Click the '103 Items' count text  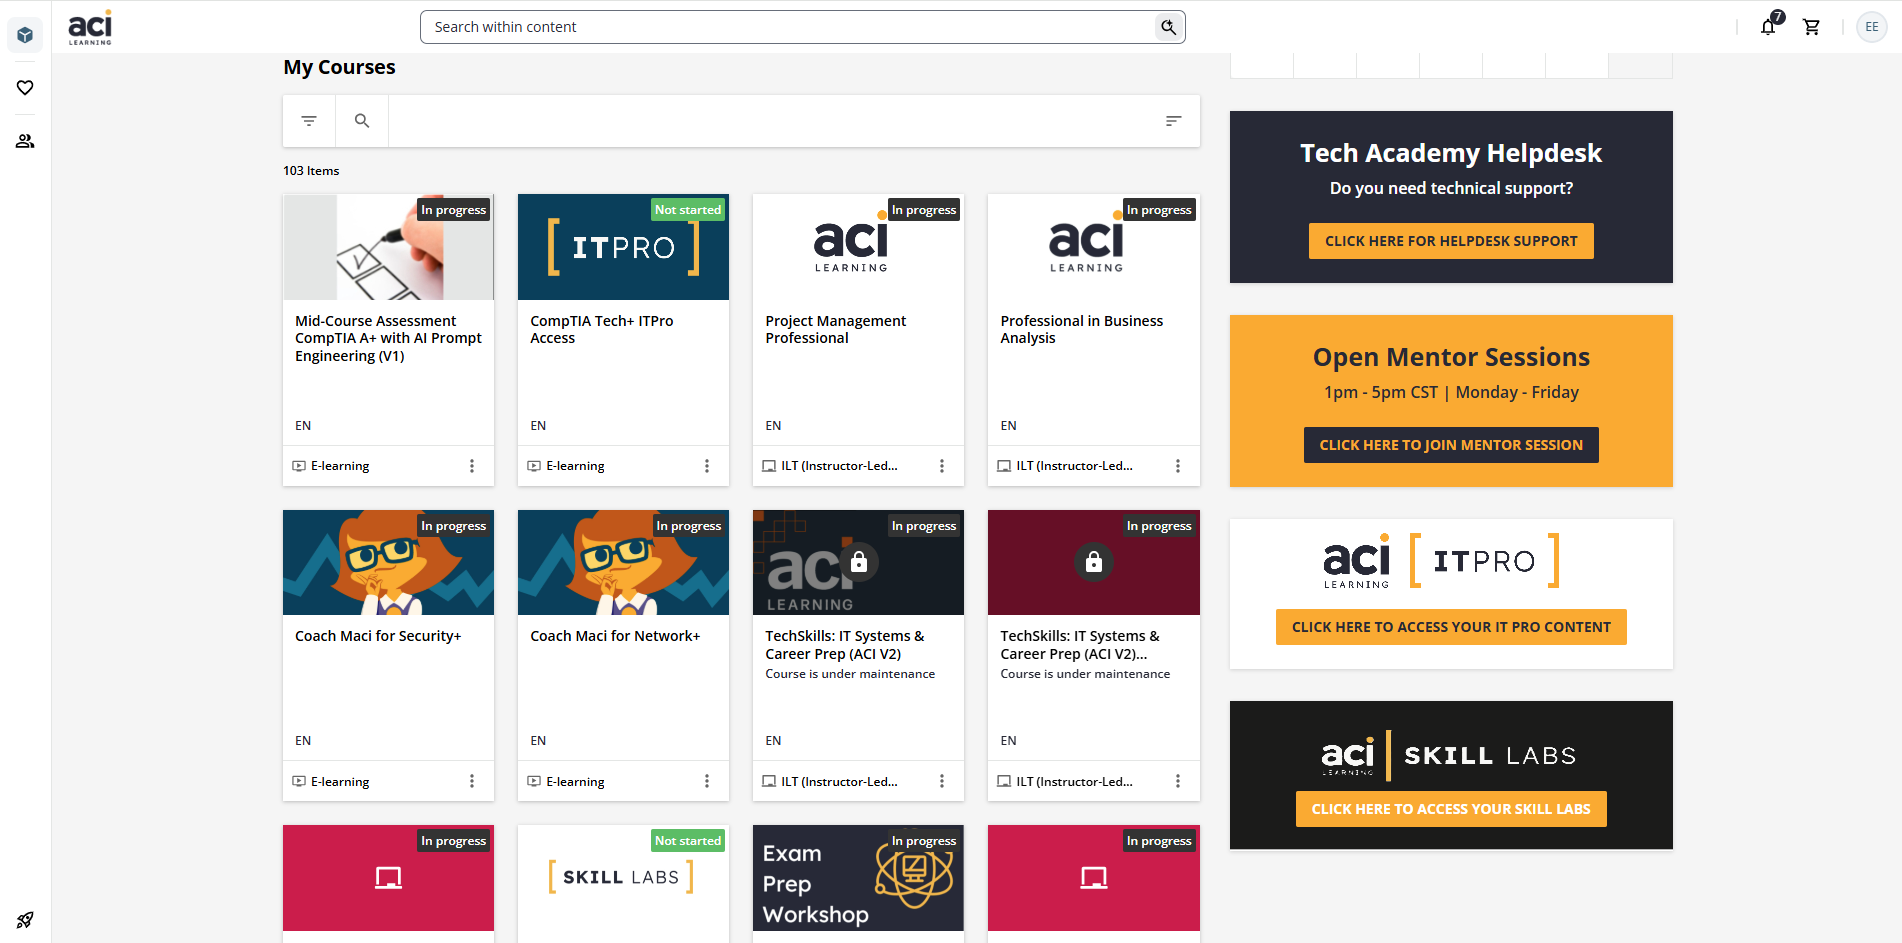click(311, 171)
